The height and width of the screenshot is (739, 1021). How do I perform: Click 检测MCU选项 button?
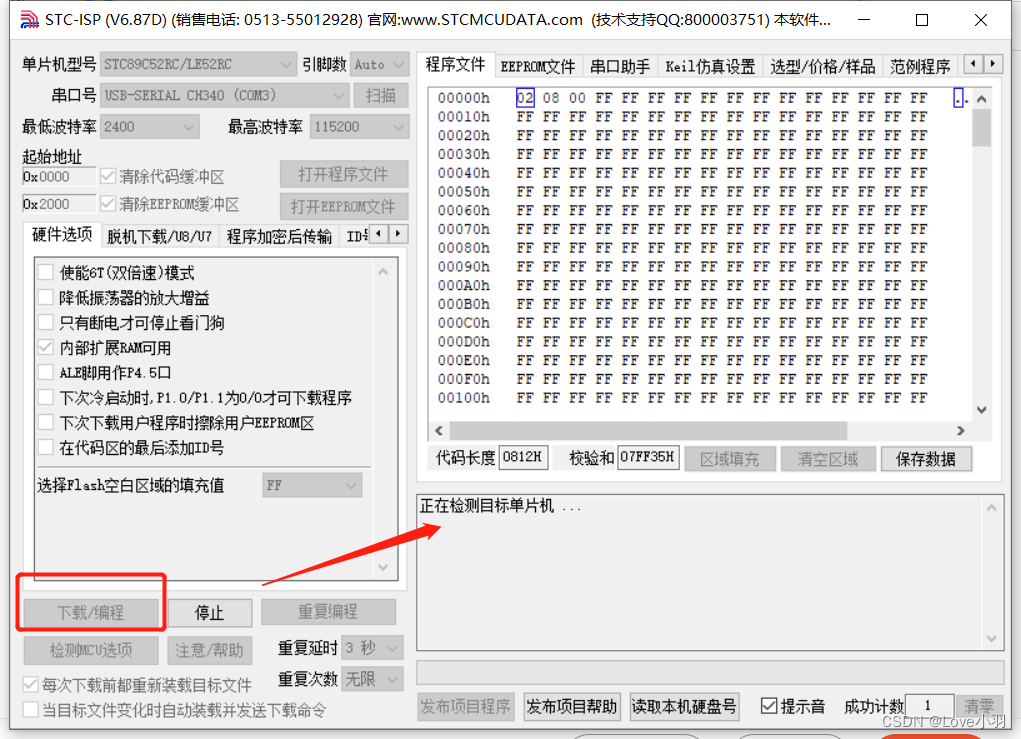[x=91, y=650]
